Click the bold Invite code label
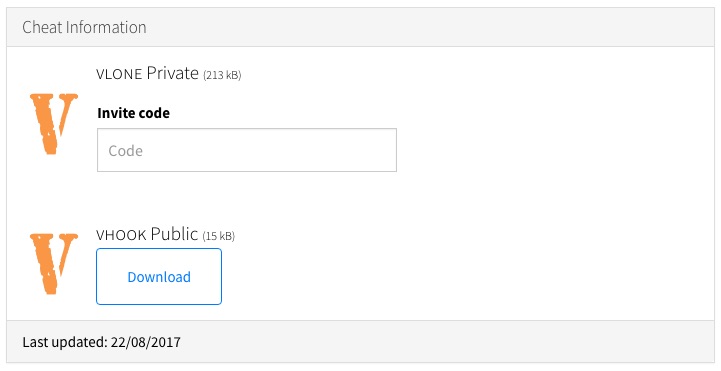The image size is (721, 371). pos(133,113)
